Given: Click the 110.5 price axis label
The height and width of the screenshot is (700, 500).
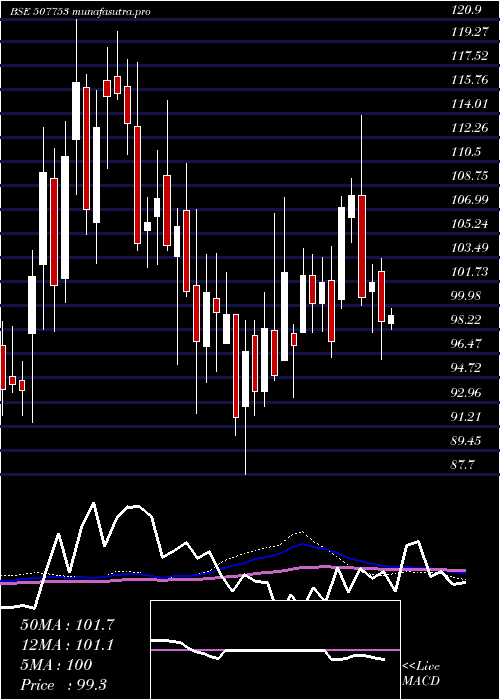Looking at the screenshot, I should pyautogui.click(x=466, y=152).
